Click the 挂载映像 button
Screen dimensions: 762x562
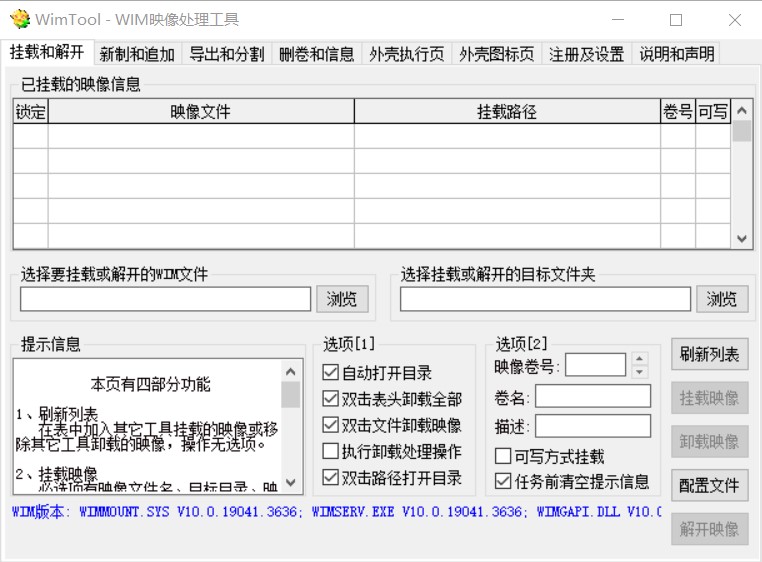pos(710,398)
